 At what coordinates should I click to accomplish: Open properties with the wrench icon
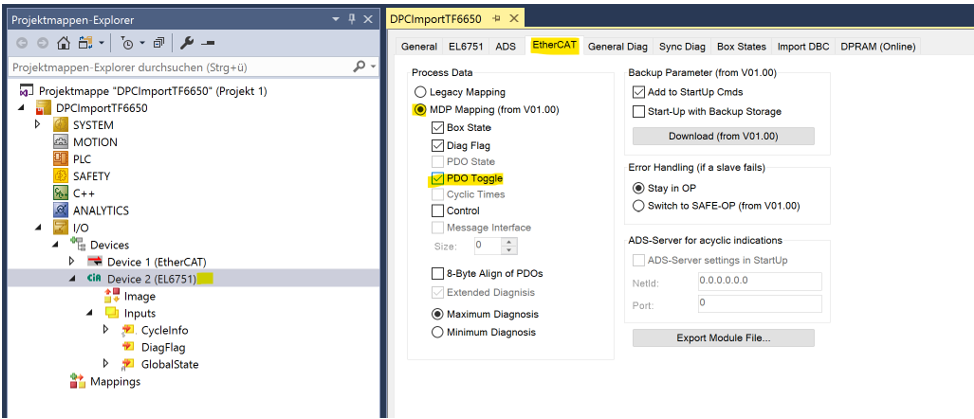186,43
